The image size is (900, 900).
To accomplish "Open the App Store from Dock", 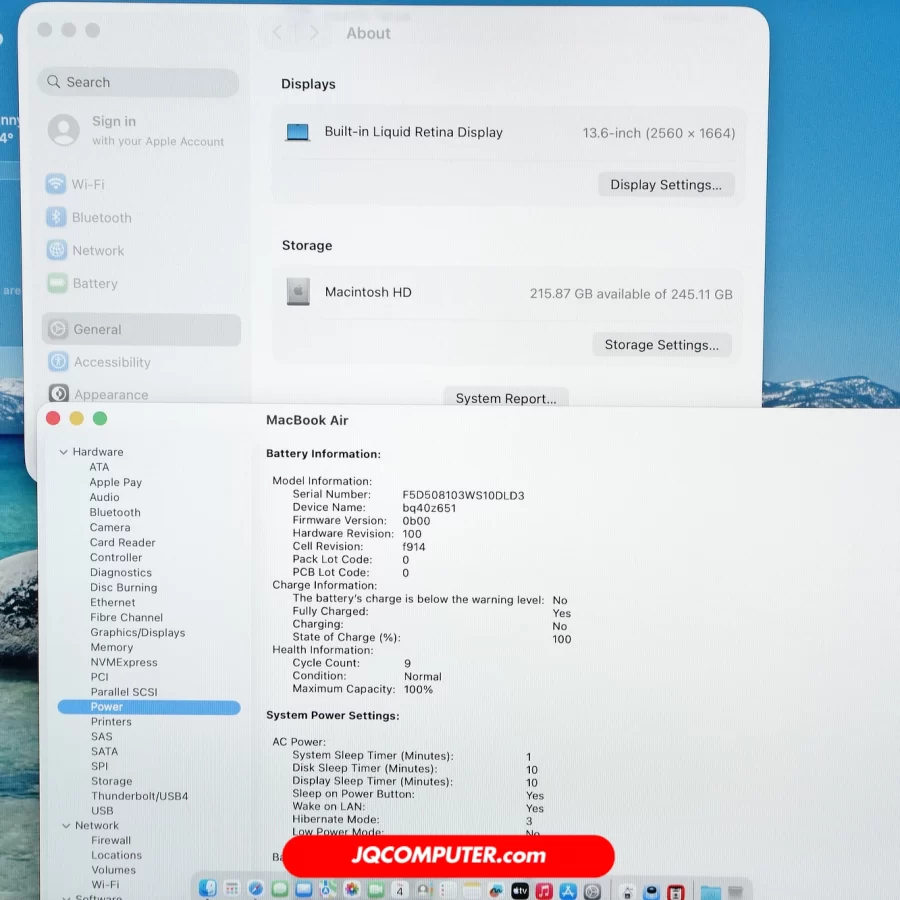I will [x=568, y=890].
